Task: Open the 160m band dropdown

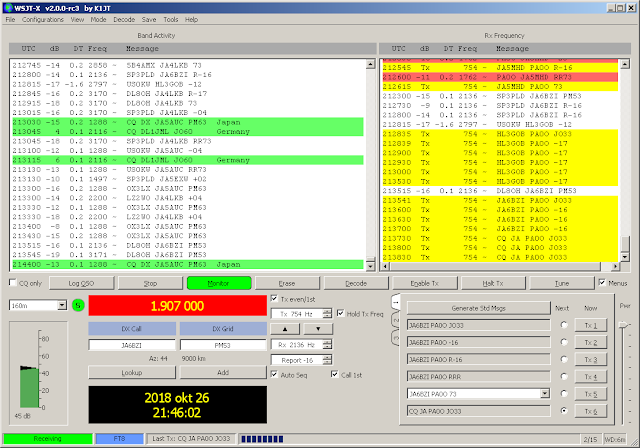Action: pyautogui.click(x=62, y=305)
